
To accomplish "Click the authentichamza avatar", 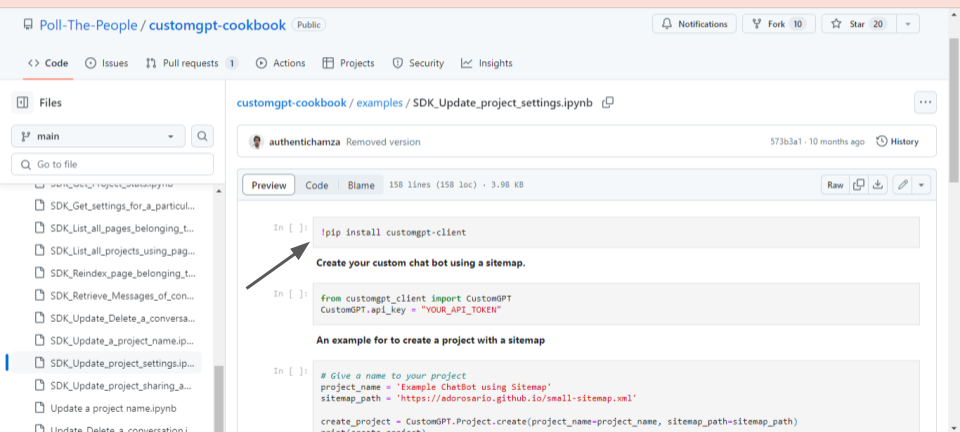I will (257, 142).
